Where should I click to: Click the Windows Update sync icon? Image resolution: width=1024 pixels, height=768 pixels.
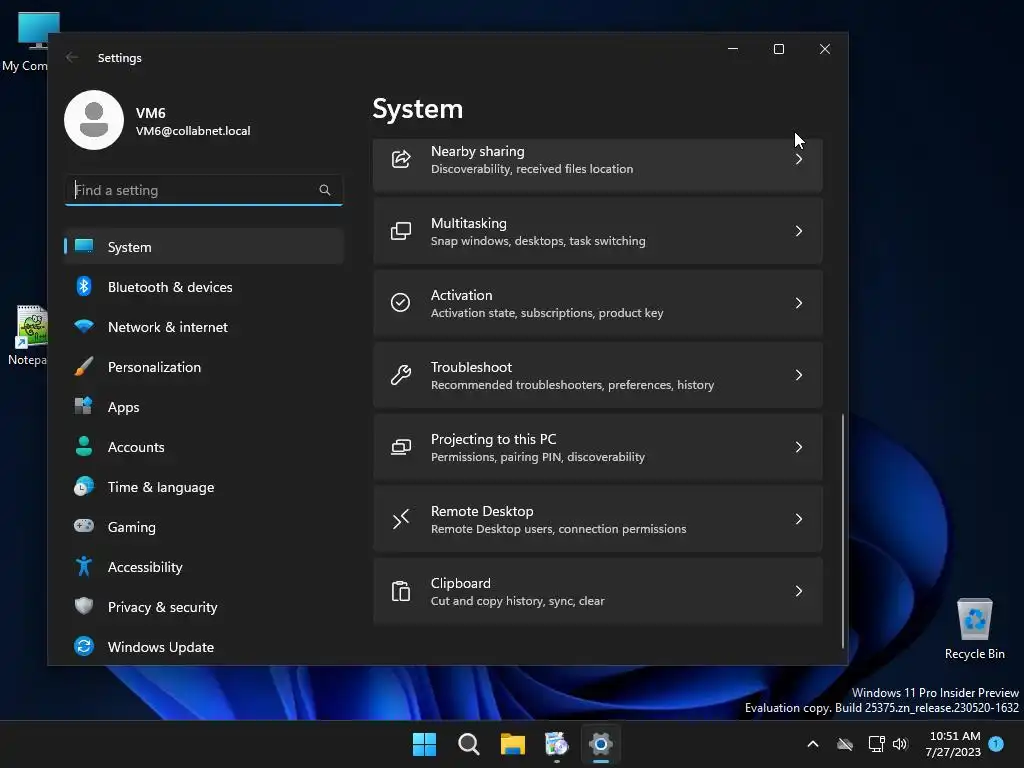coord(84,646)
